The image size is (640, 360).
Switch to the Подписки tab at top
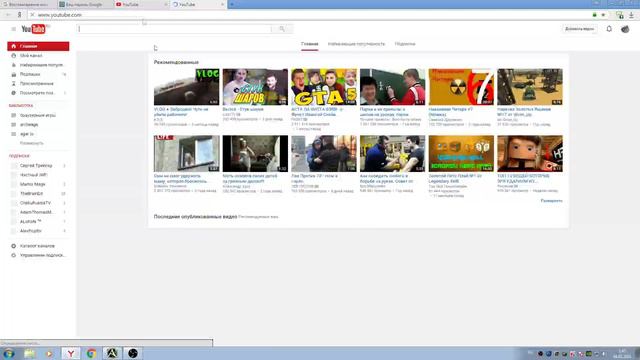405,44
